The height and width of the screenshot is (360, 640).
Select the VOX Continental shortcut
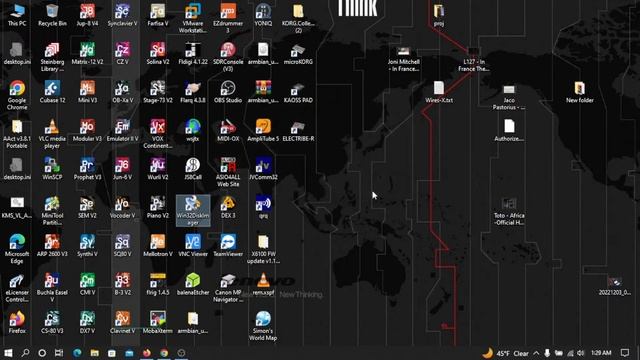158,134
